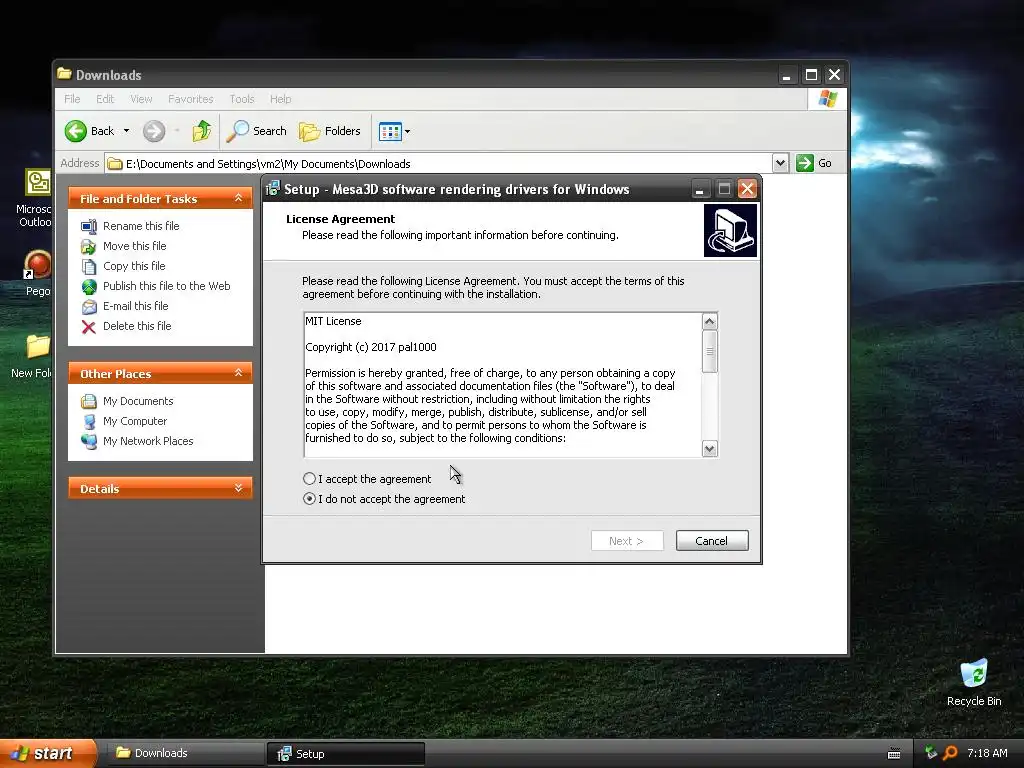Click E-mail this file link
Screen dimensions: 1024x768
click(135, 306)
